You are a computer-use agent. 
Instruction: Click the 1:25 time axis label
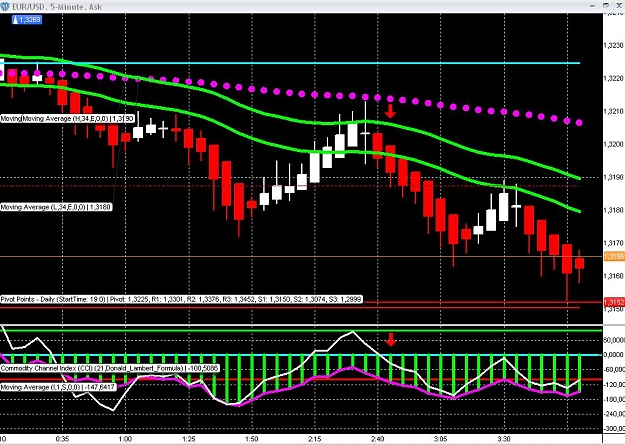pyautogui.click(x=188, y=439)
